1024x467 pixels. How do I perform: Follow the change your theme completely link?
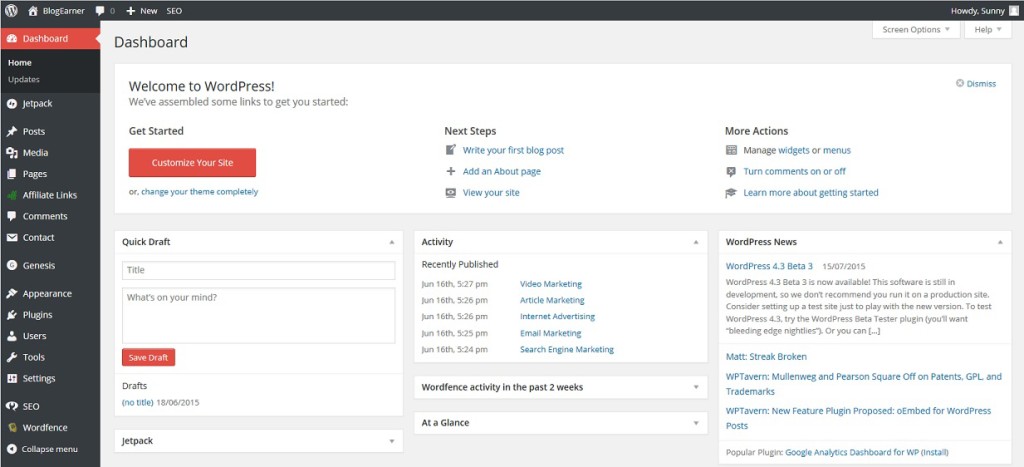(199, 192)
